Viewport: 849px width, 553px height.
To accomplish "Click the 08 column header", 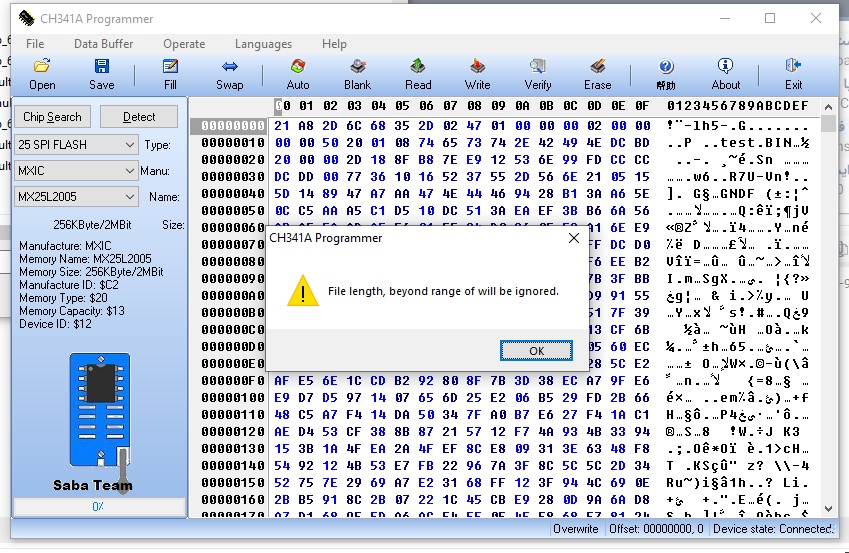I will 474,106.
